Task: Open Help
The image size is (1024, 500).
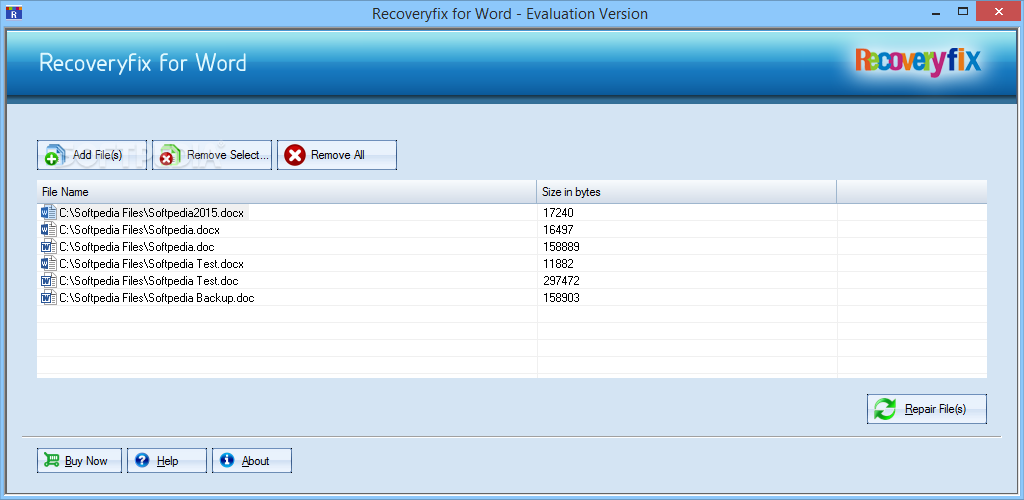Action: [x=167, y=461]
